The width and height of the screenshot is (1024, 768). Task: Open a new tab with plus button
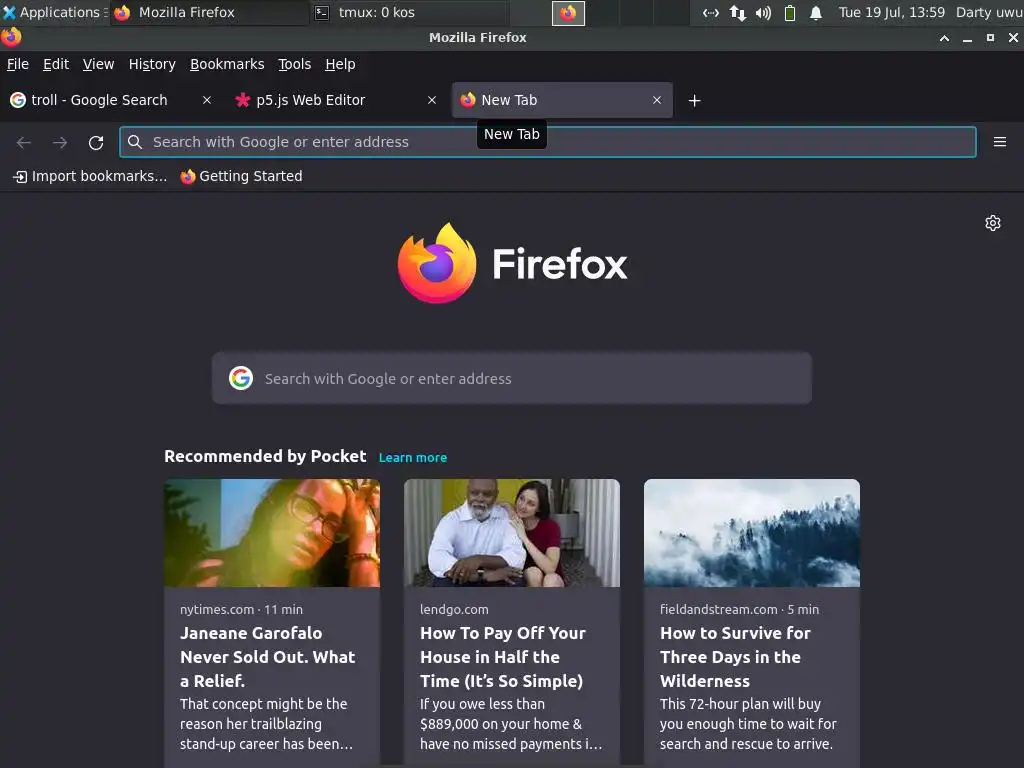(694, 101)
